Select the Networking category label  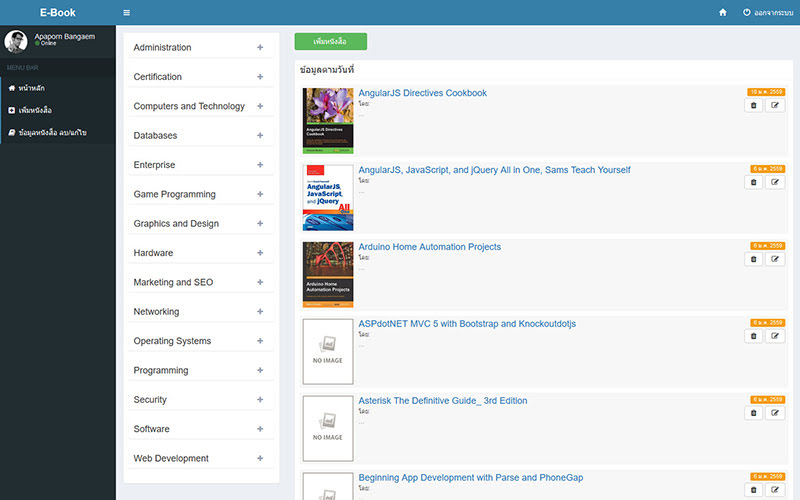point(156,312)
